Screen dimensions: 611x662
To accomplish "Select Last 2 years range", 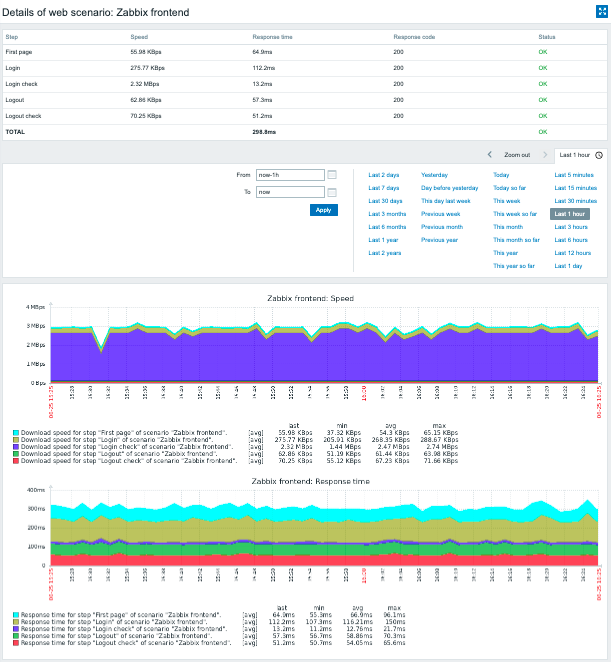I will tap(385, 253).
